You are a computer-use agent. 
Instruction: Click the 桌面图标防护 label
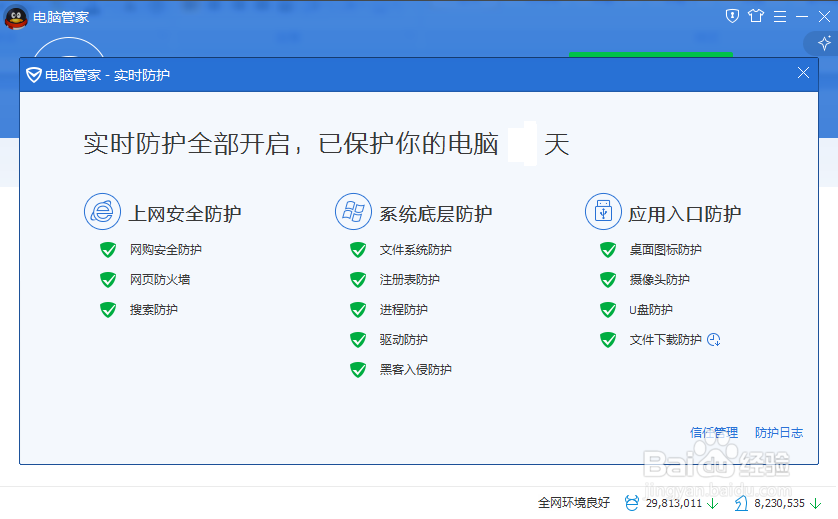point(665,250)
